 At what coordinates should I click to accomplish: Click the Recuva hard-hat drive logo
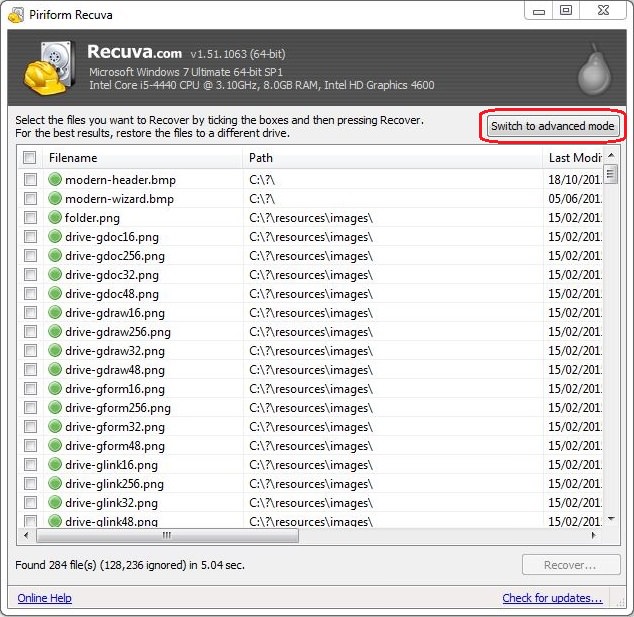[x=49, y=68]
